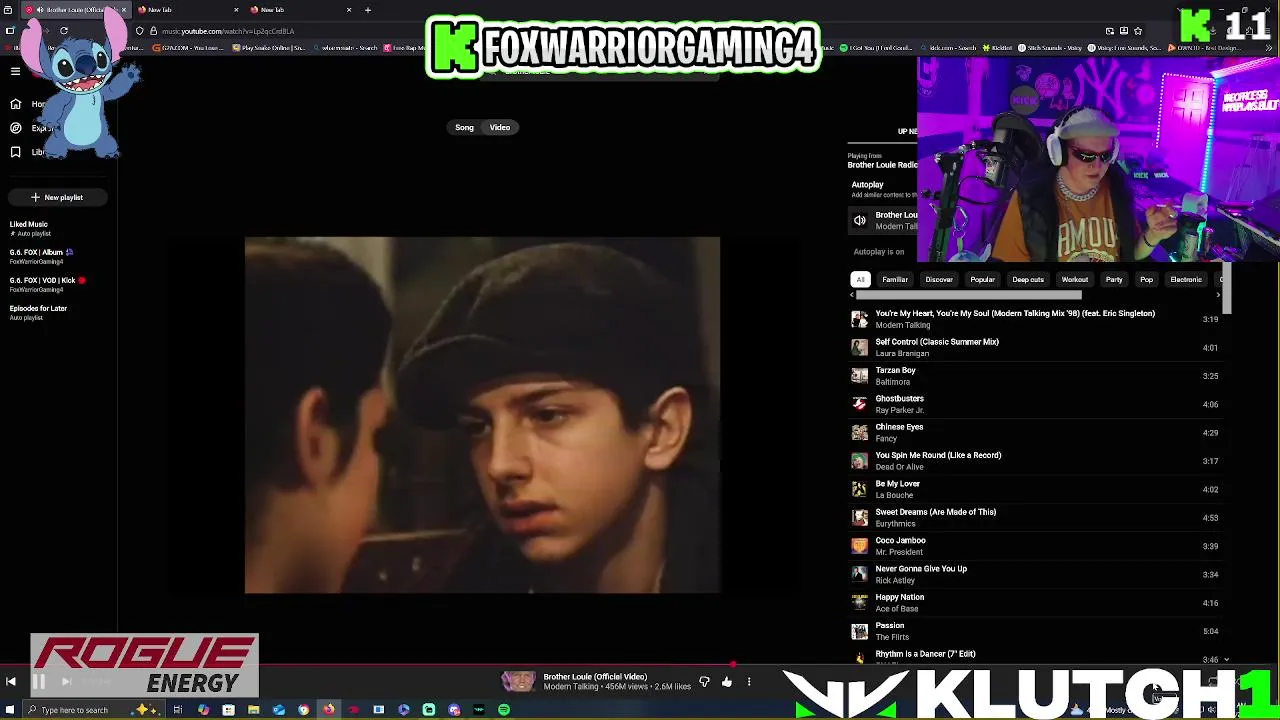
Task: Select the Workout filter chip
Action: 1075,279
